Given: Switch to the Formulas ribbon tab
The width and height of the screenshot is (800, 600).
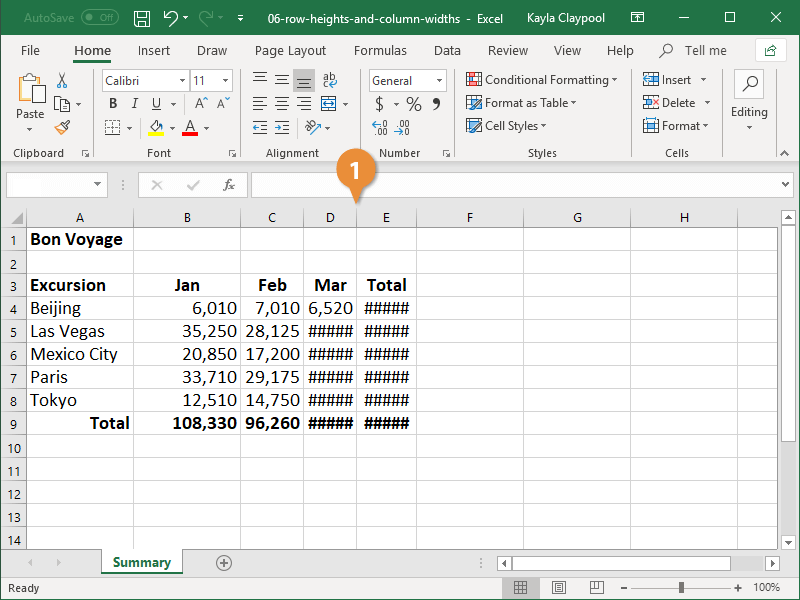Looking at the screenshot, I should 380,50.
